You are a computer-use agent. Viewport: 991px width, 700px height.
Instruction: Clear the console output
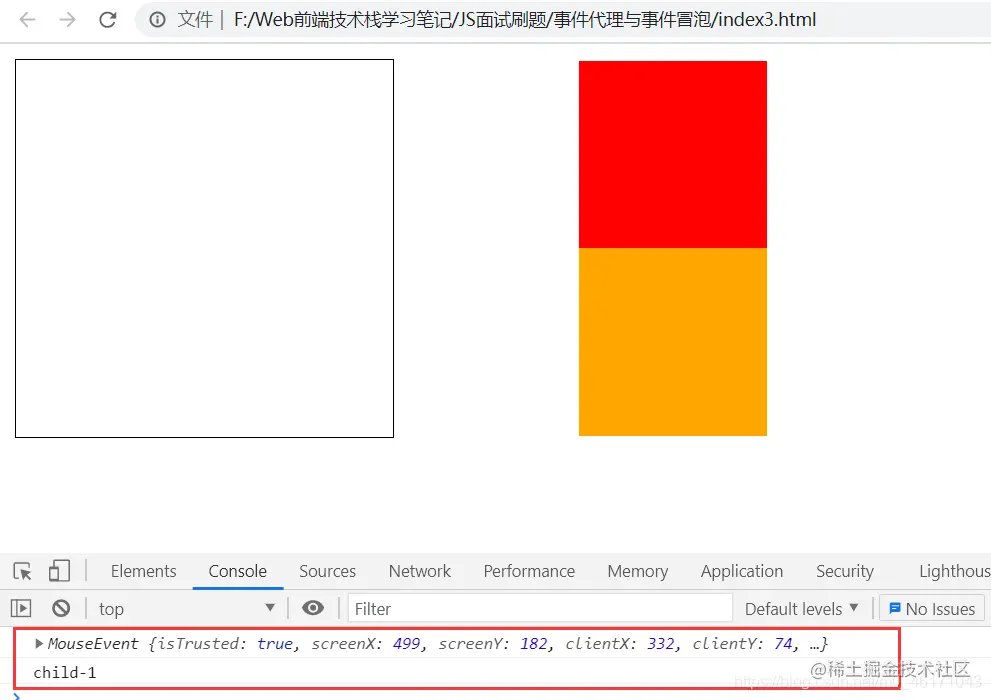tap(61, 608)
